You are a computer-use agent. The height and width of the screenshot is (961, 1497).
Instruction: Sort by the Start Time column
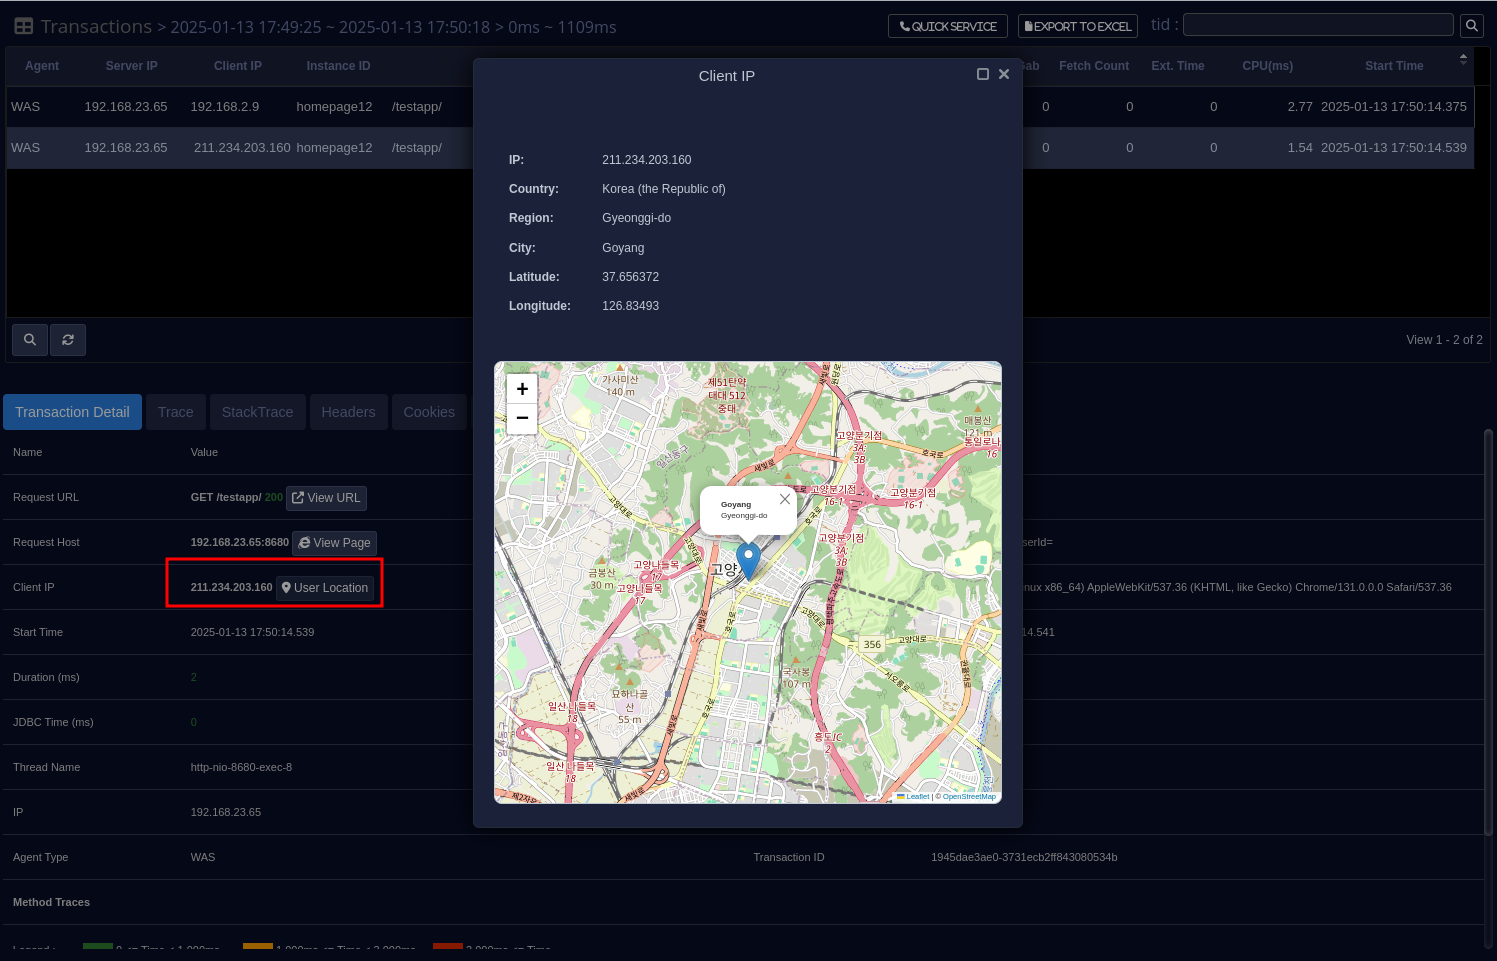click(1393, 66)
